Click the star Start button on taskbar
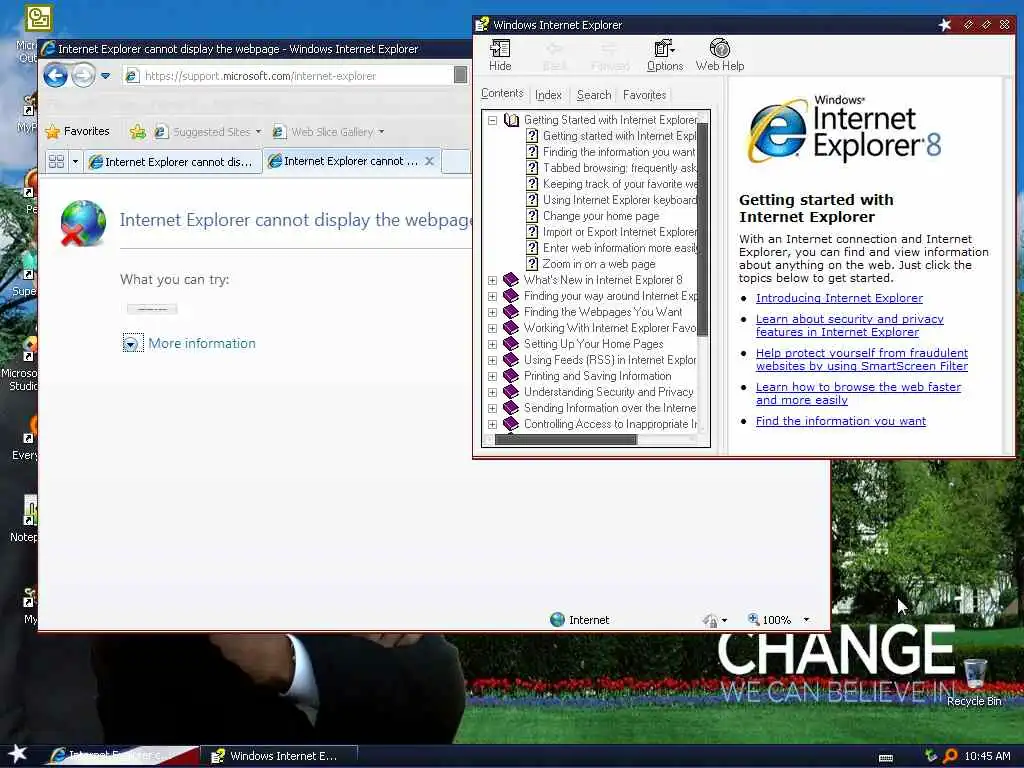Viewport: 1024px width, 768px height. pos(17,754)
